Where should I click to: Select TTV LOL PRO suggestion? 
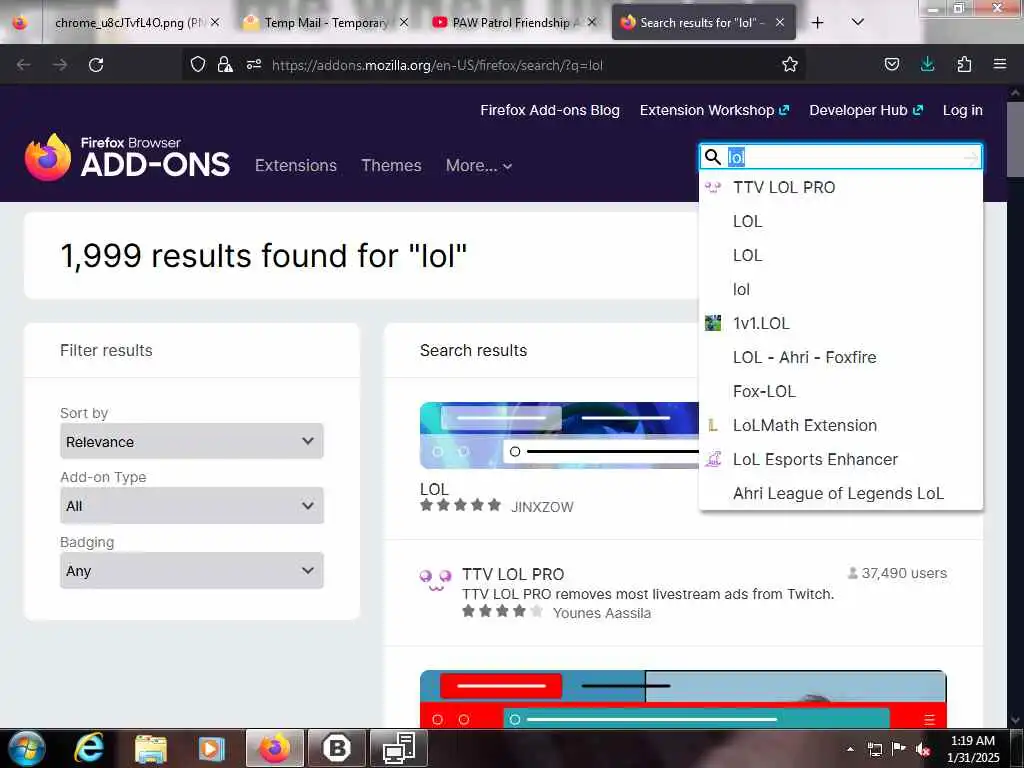click(840, 187)
